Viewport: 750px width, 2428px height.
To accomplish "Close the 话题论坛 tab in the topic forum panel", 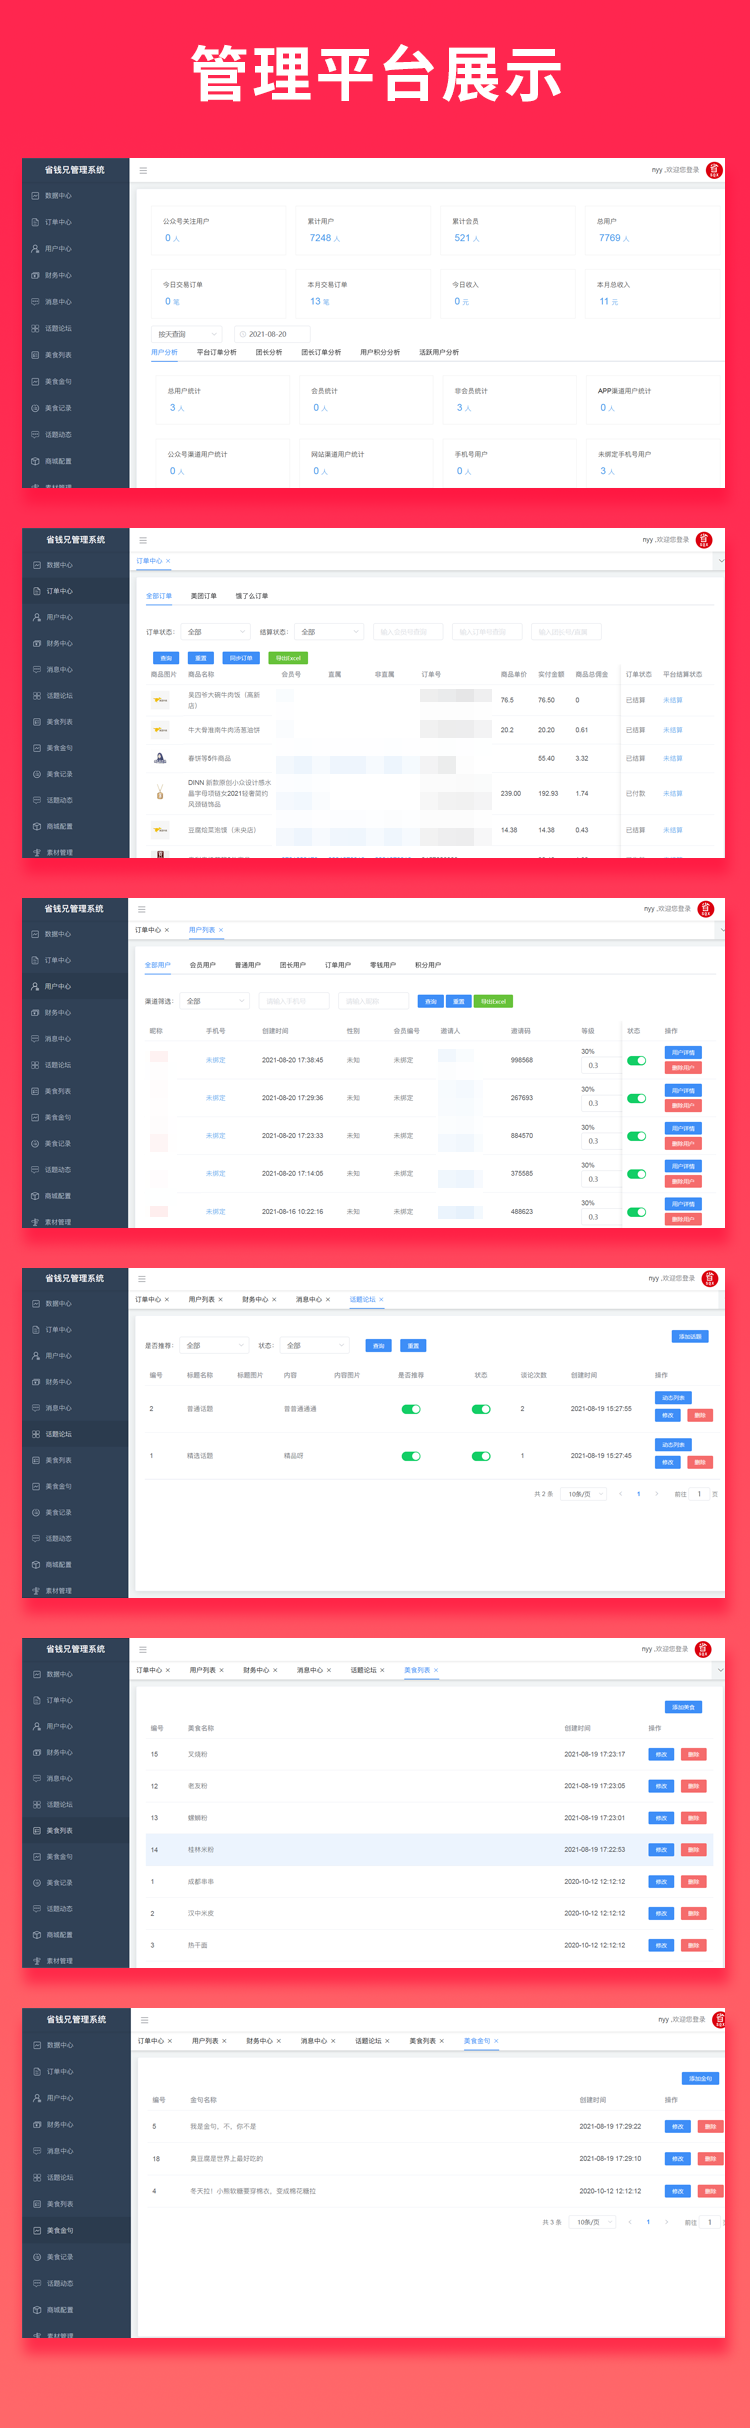I will (x=381, y=1300).
